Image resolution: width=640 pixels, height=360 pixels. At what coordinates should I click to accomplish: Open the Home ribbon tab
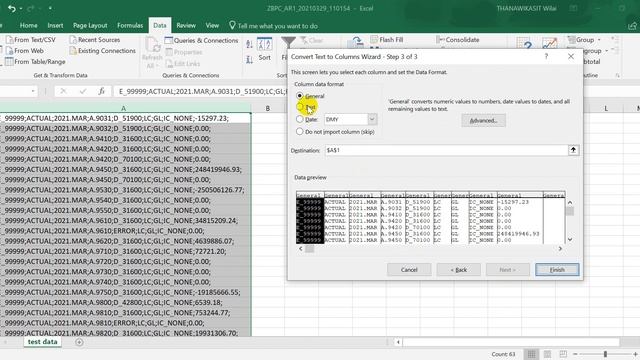pos(29,25)
